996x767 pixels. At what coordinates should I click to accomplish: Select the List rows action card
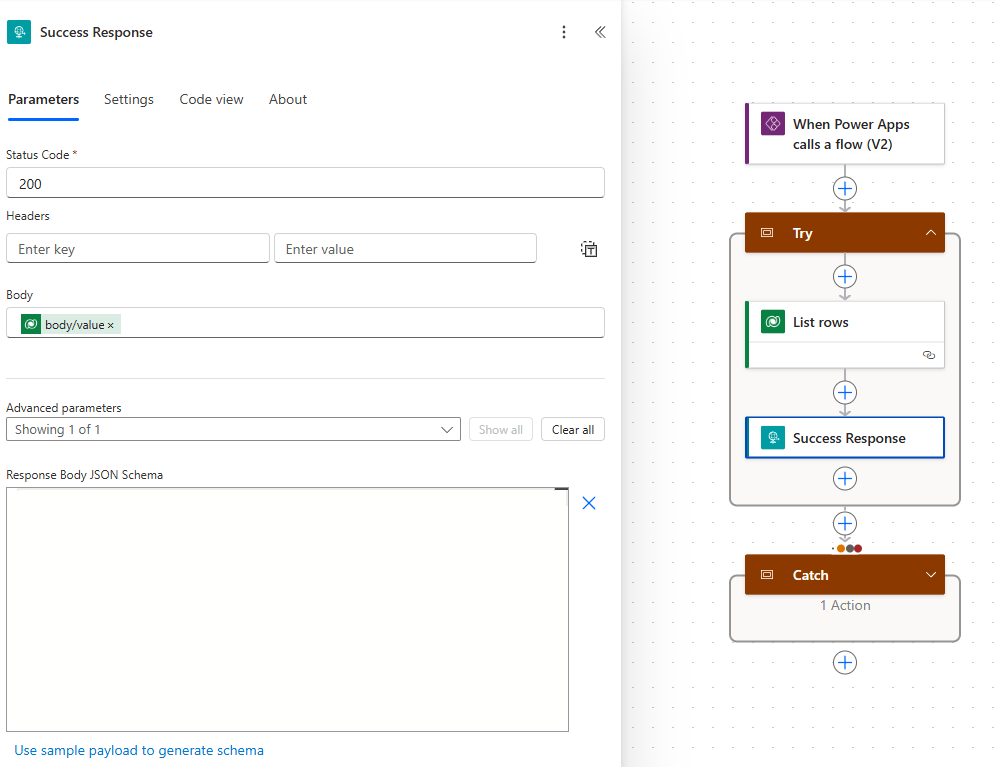(x=845, y=322)
